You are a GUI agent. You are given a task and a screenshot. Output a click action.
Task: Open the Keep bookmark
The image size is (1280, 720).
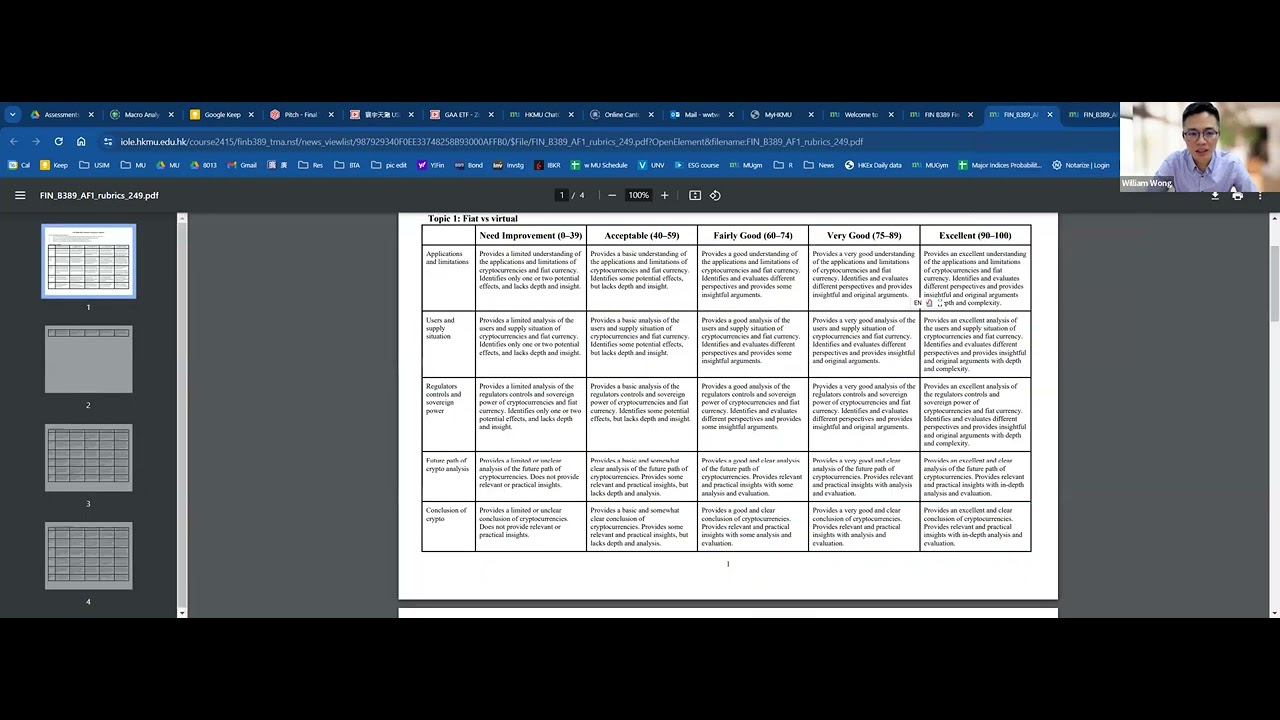click(x=54, y=165)
